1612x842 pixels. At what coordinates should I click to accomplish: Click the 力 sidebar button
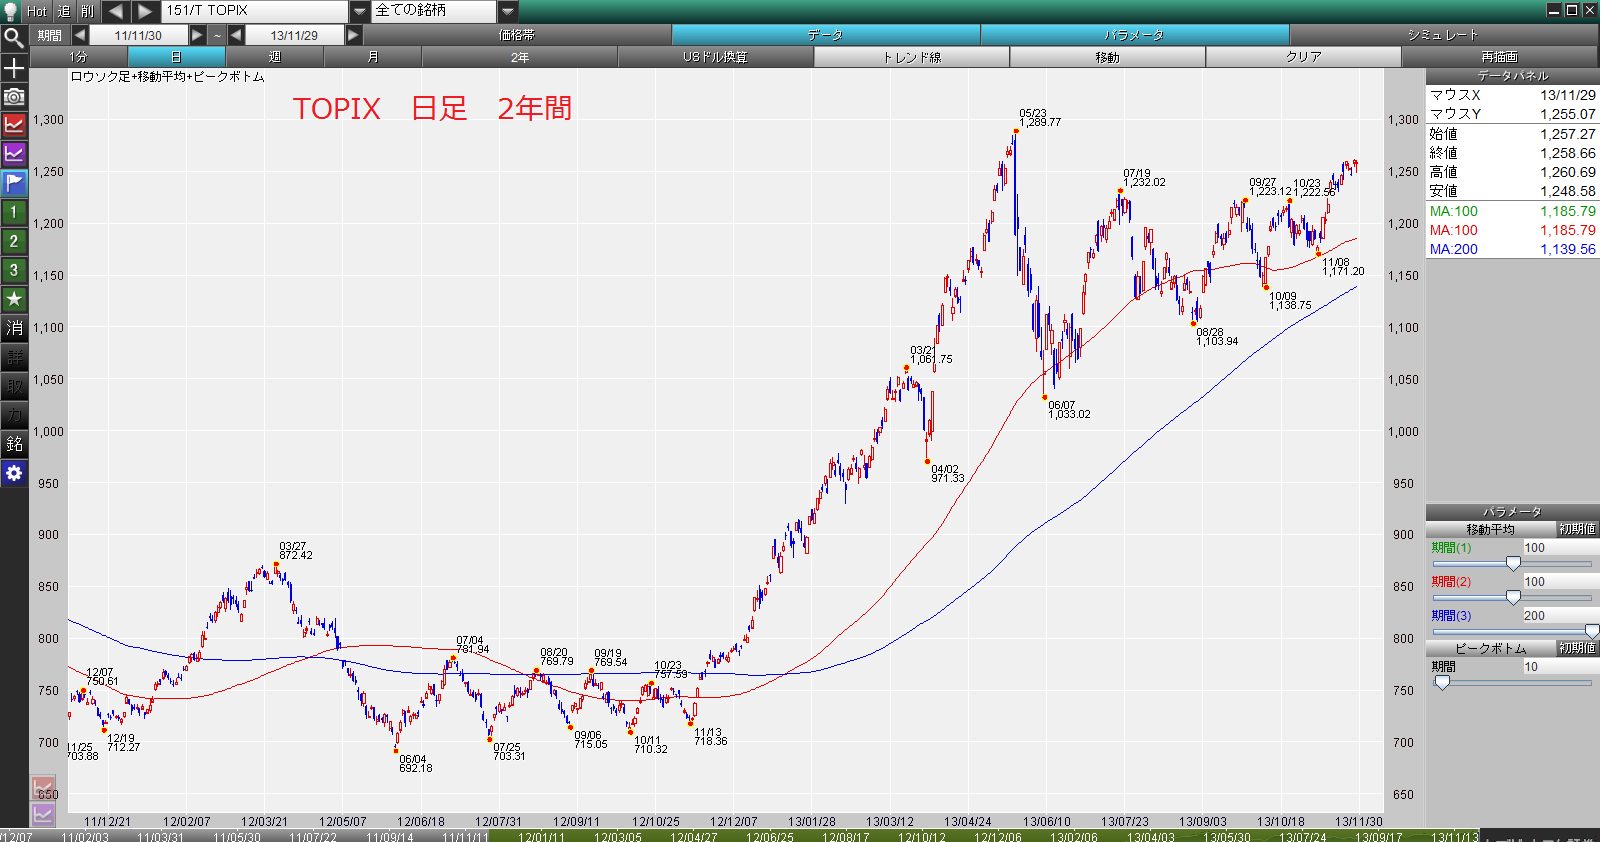point(14,415)
